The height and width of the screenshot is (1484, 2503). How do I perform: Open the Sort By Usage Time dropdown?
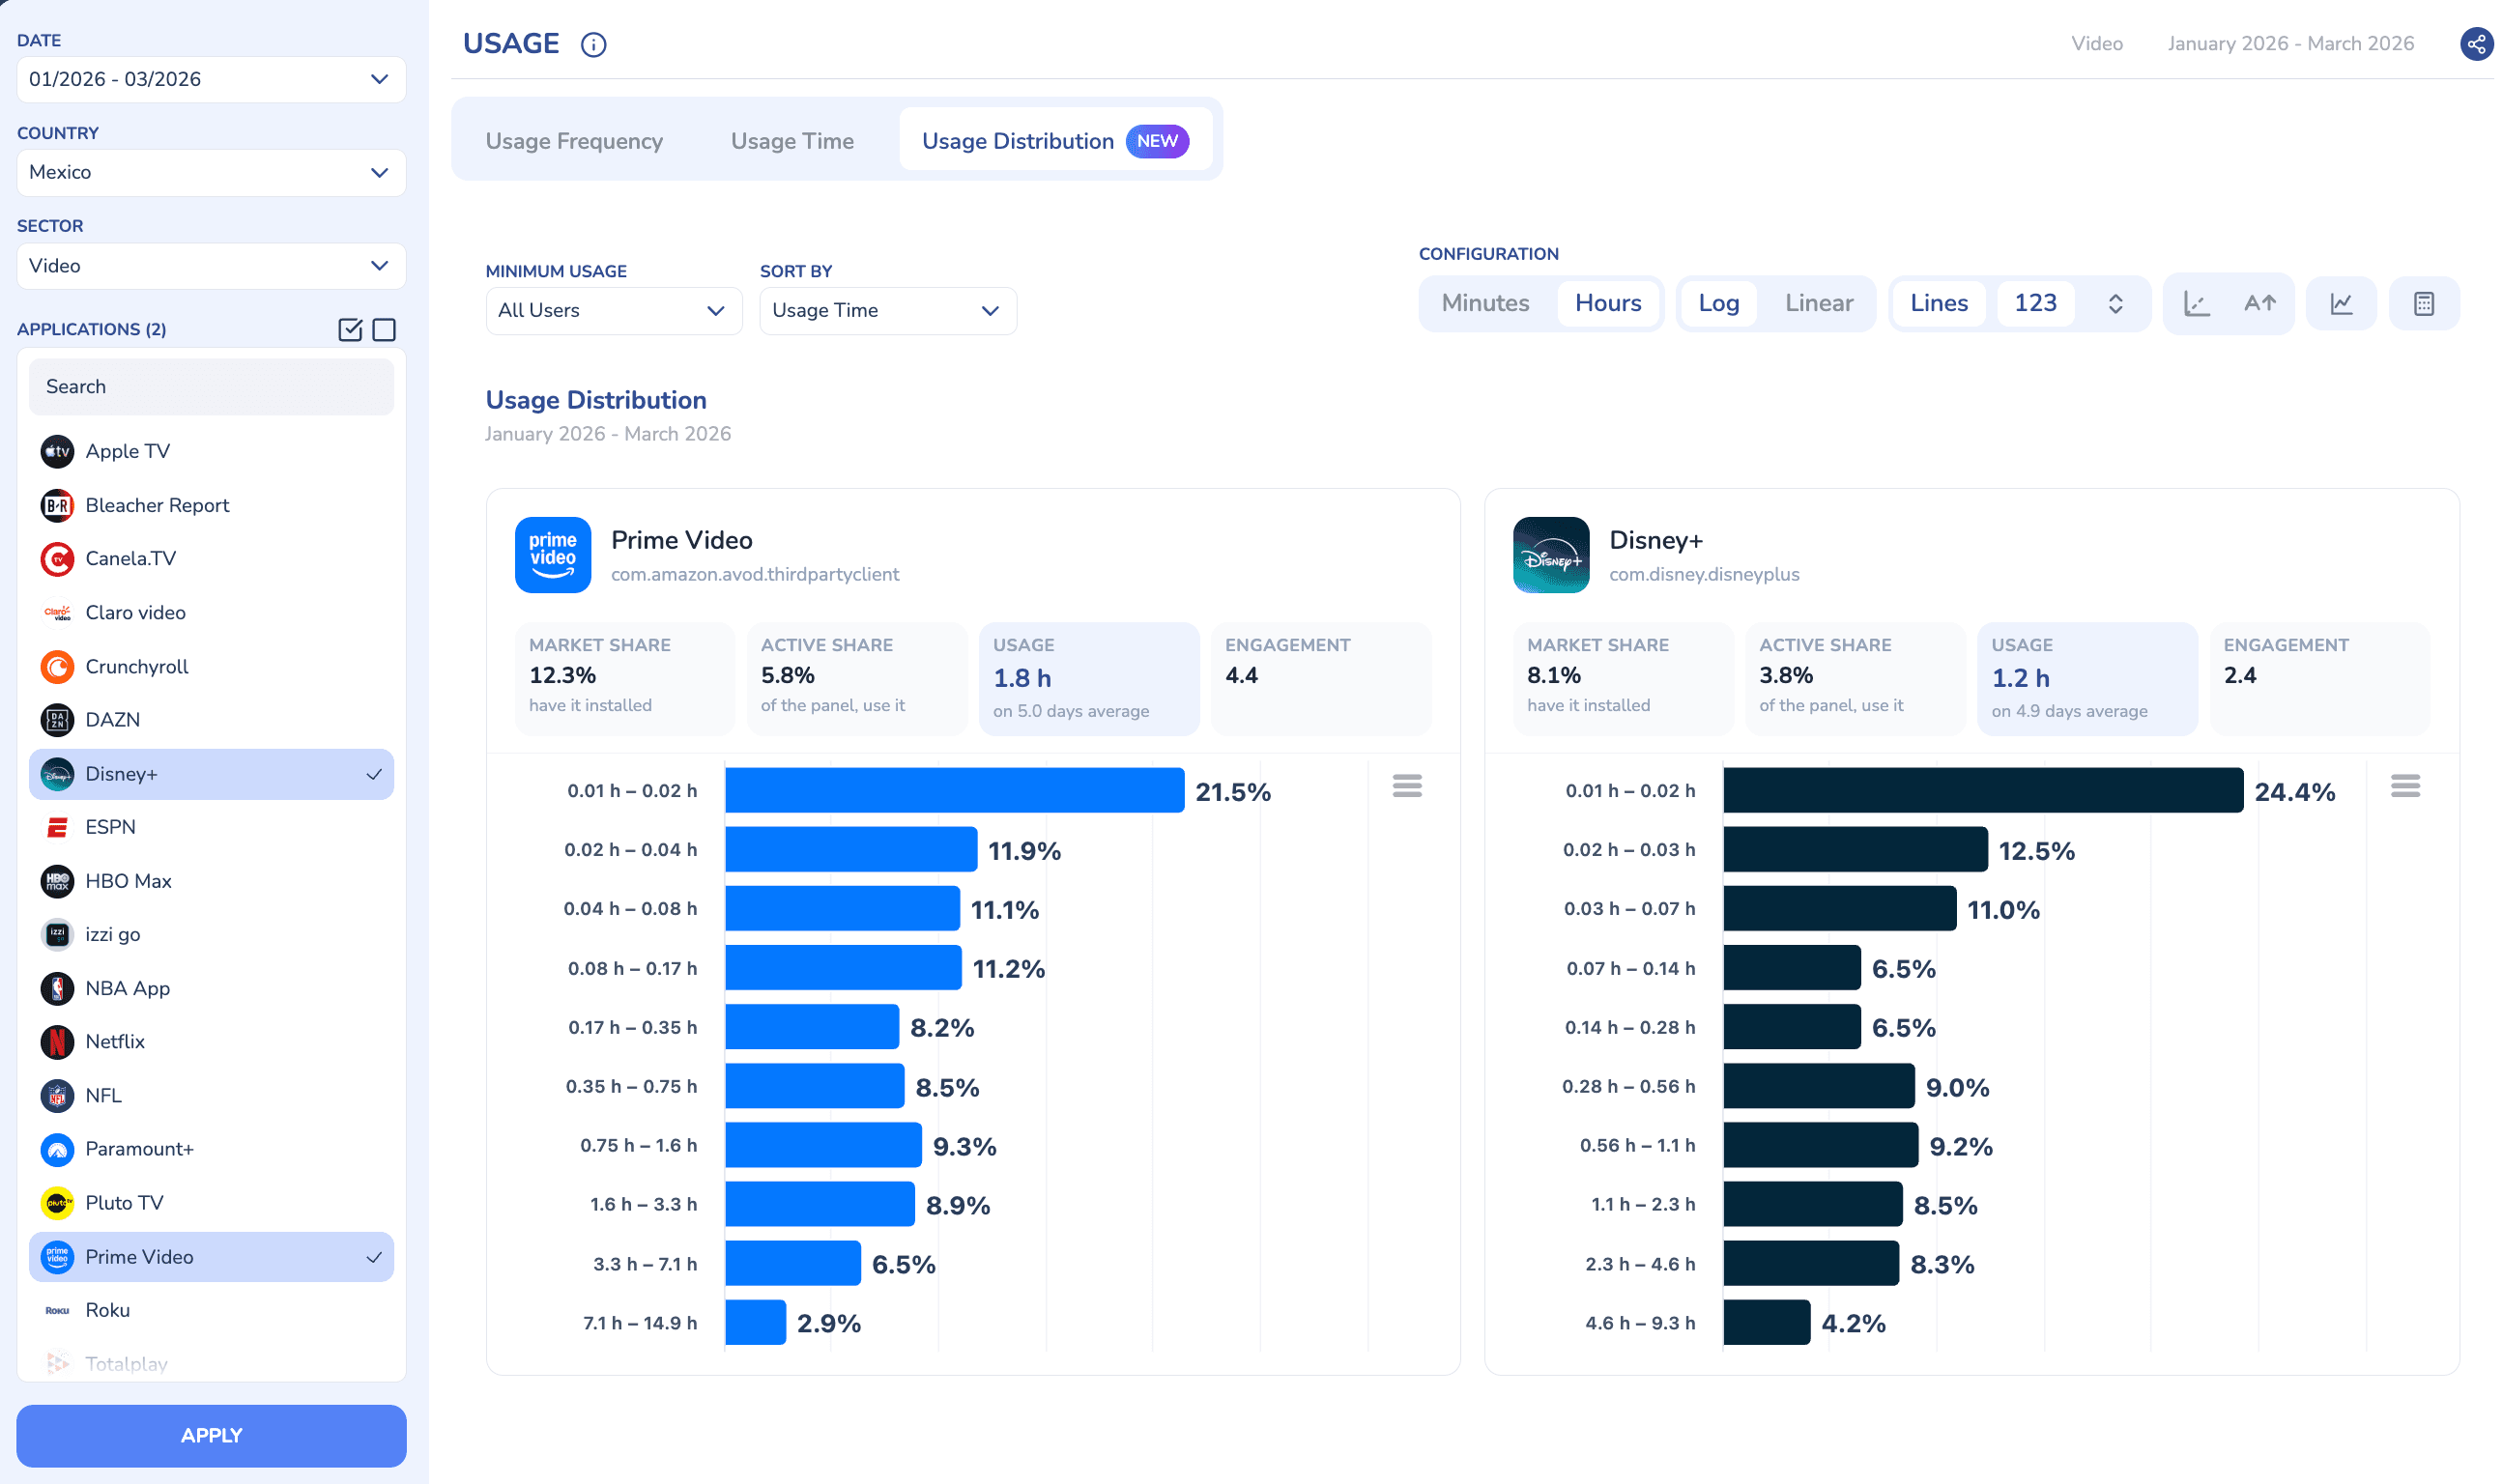click(x=887, y=310)
